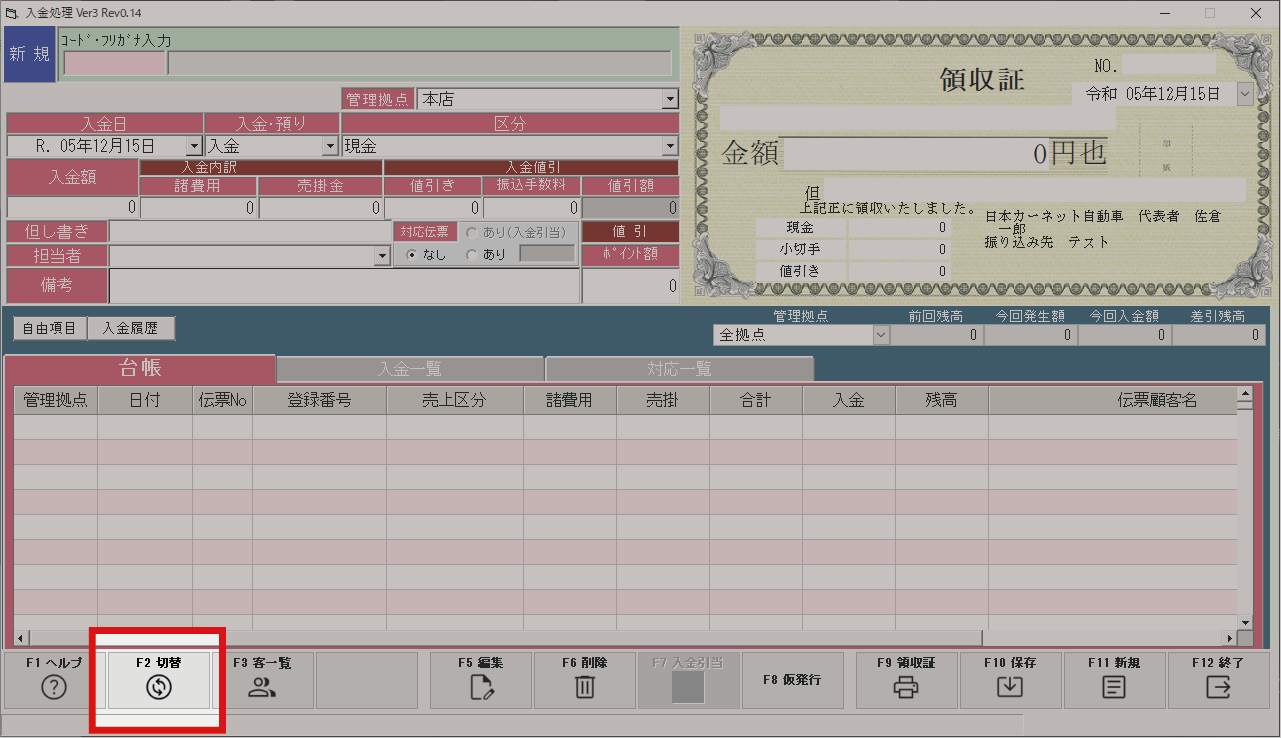Image resolution: width=1281 pixels, height=738 pixels.
Task: Click the 新規 mode button
Action: click(x=29, y=54)
